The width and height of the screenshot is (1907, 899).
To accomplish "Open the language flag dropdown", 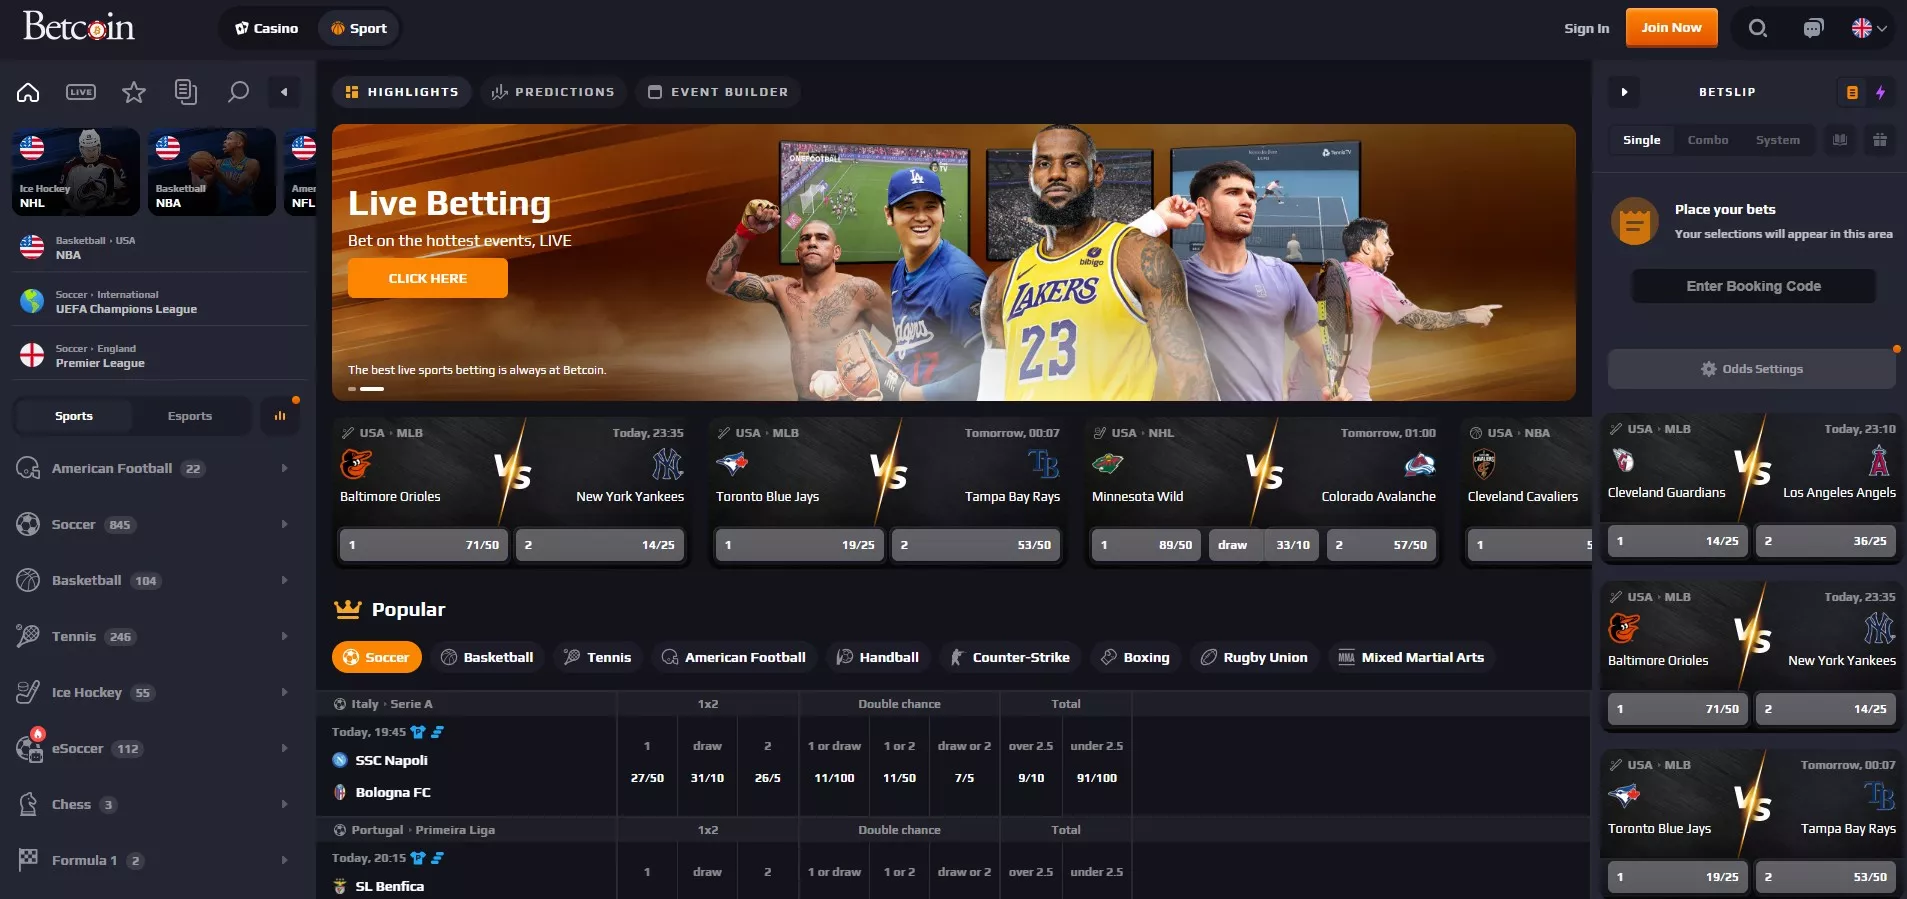I will 1869,28.
